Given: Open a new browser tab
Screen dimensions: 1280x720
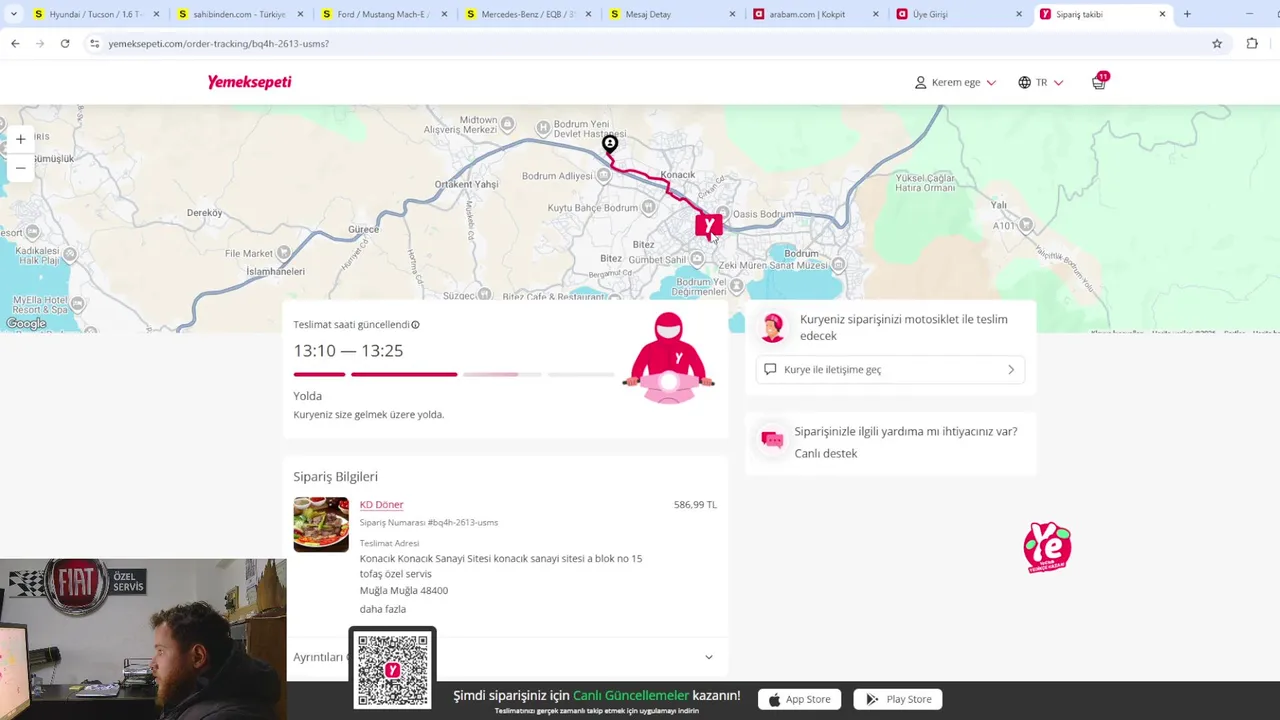Looking at the screenshot, I should coord(1187,14).
